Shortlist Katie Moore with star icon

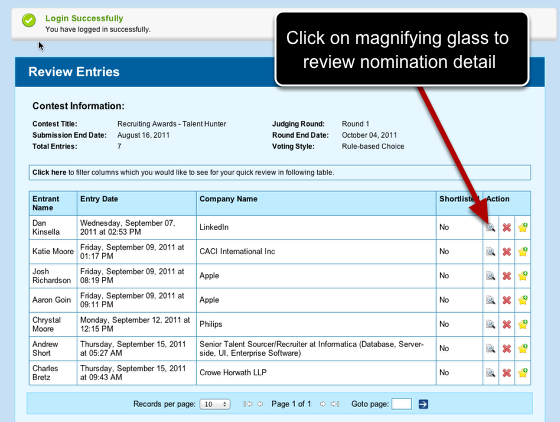(x=523, y=251)
